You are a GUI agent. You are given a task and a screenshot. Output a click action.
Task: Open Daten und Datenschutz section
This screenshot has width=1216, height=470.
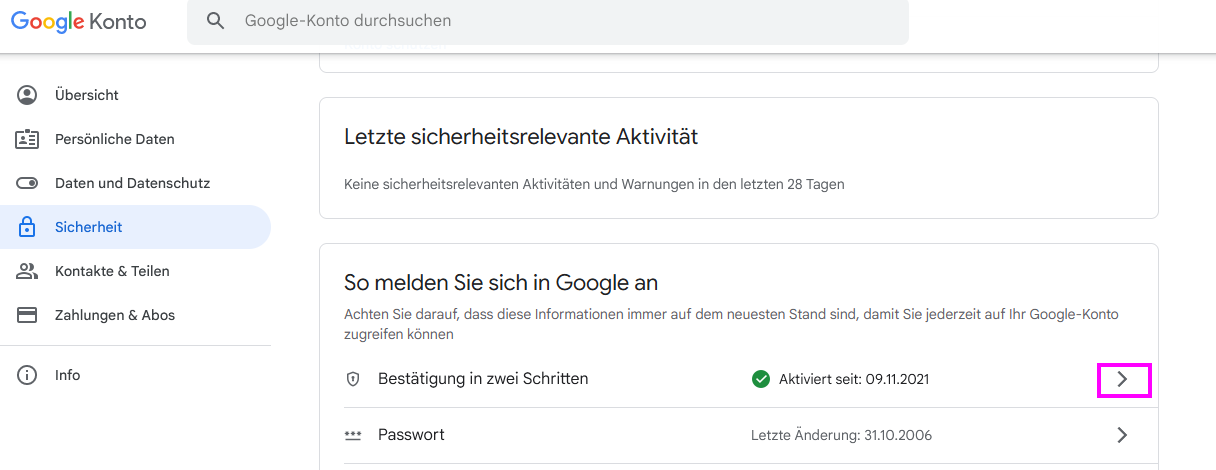pyautogui.click(x=135, y=183)
